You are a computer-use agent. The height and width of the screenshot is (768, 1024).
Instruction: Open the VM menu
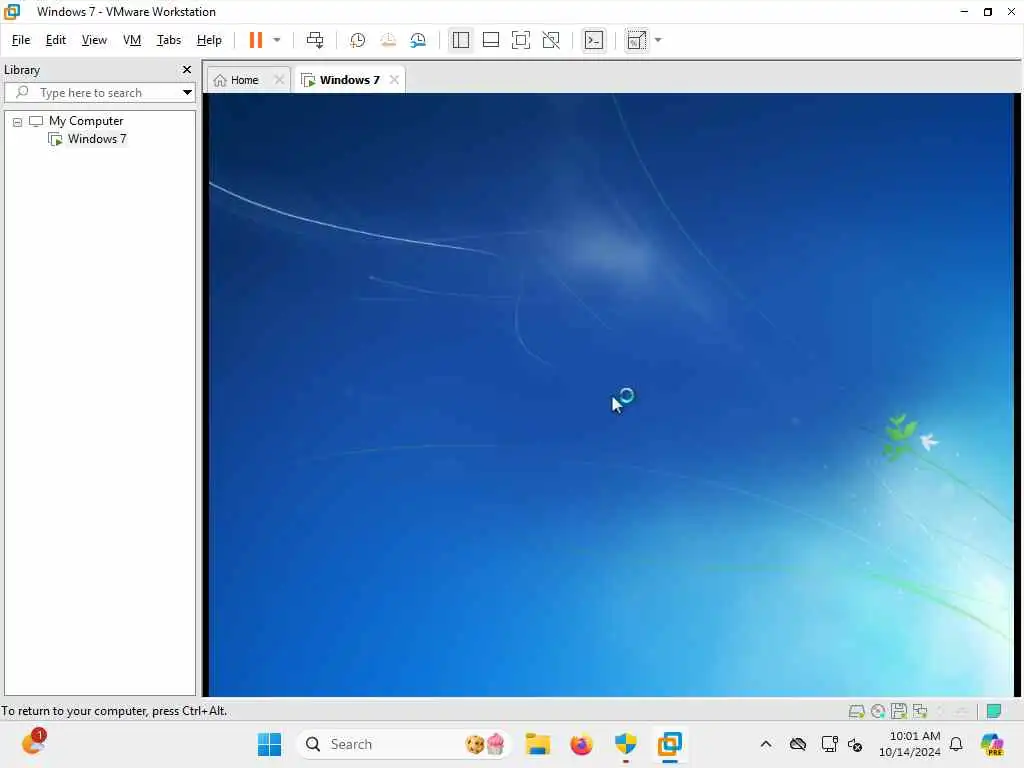132,40
